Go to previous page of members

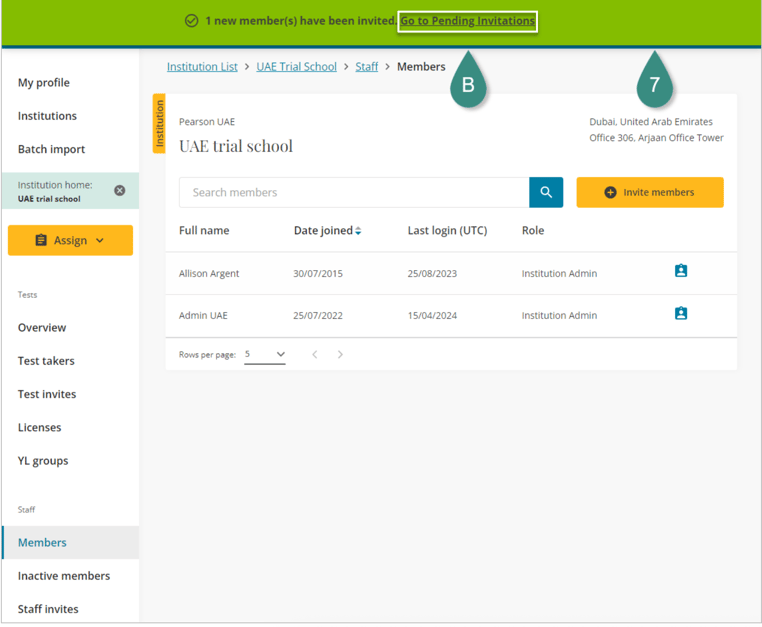[315, 355]
